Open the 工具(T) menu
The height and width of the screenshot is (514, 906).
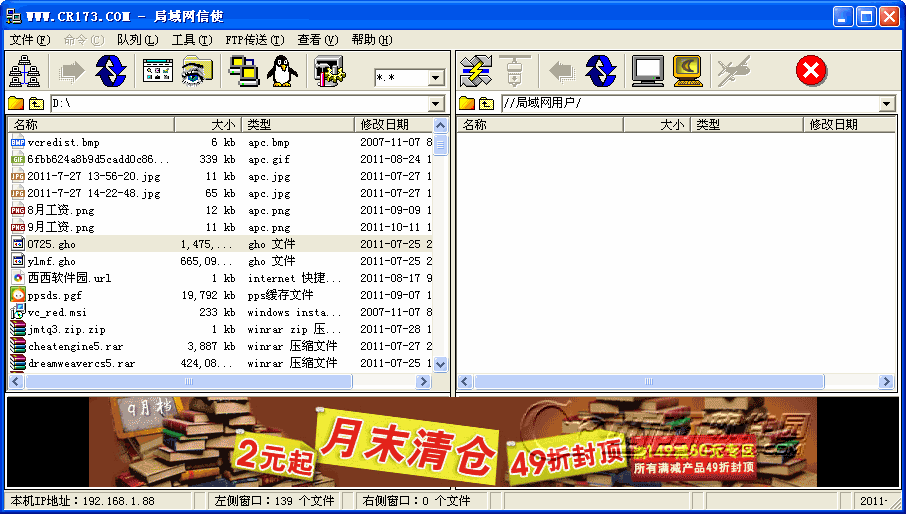[192, 40]
